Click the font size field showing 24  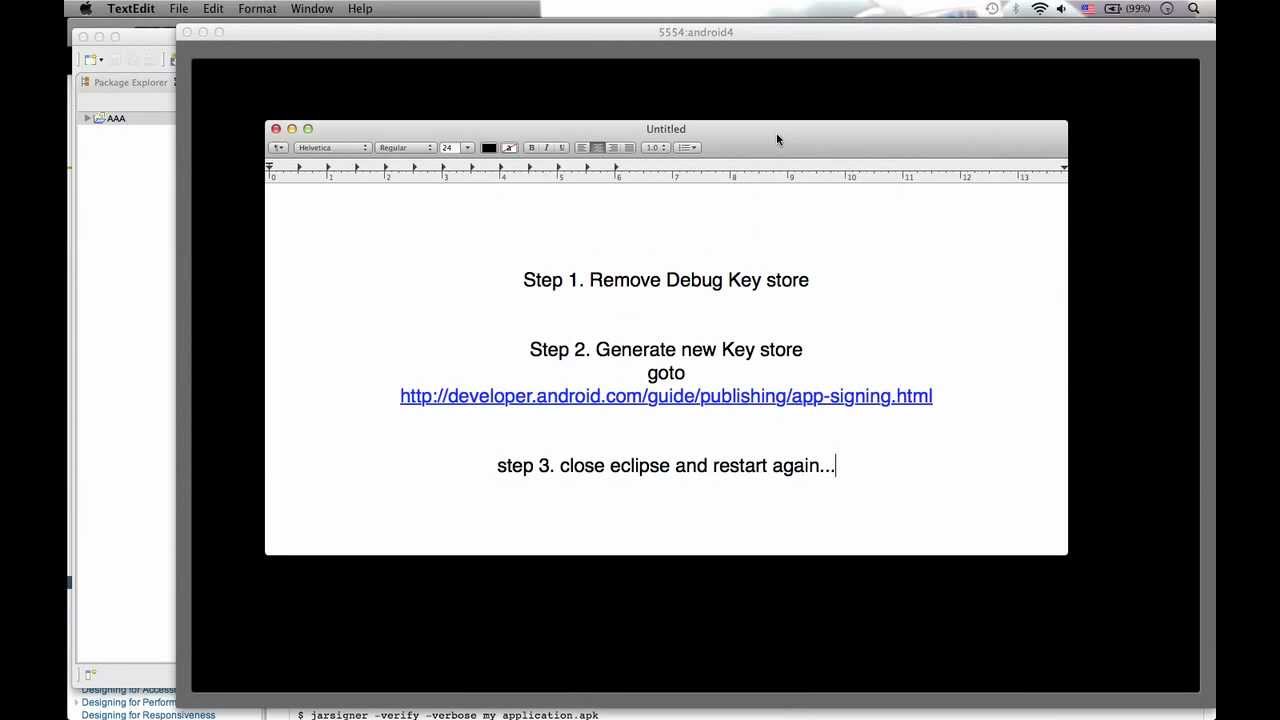tap(449, 148)
